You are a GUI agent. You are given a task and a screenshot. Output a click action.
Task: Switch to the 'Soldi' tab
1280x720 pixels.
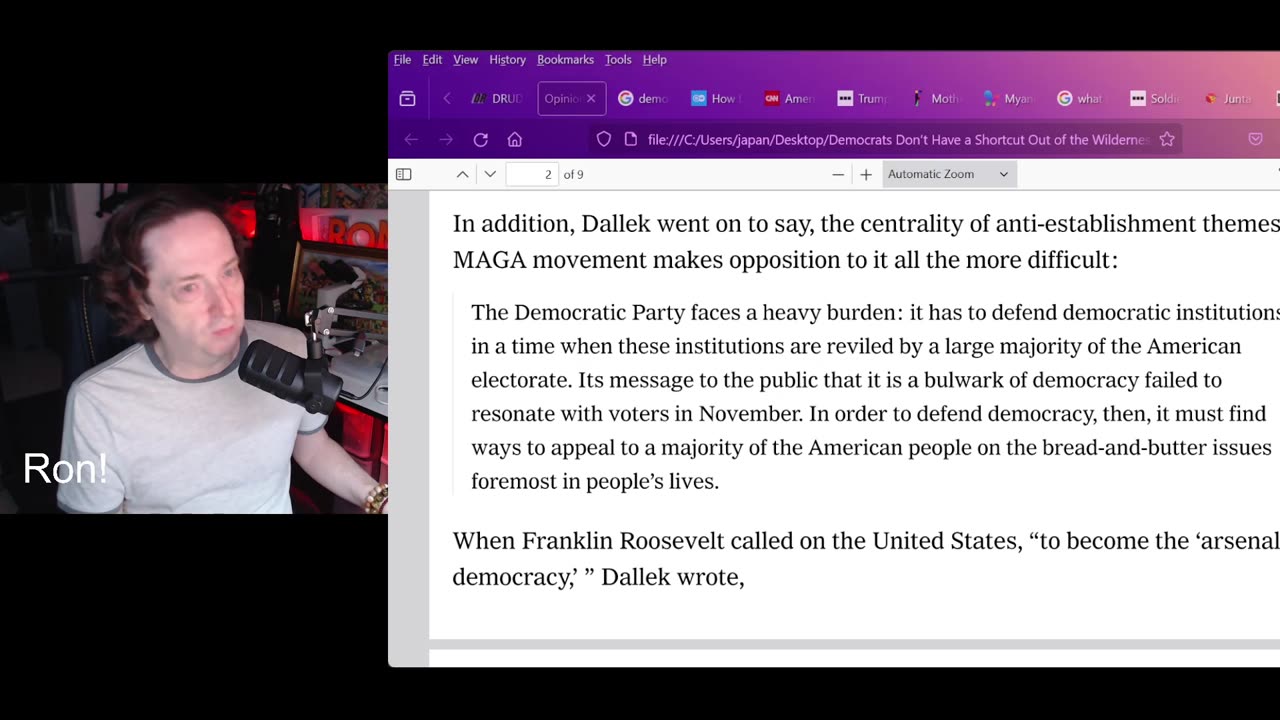[x=1154, y=99]
